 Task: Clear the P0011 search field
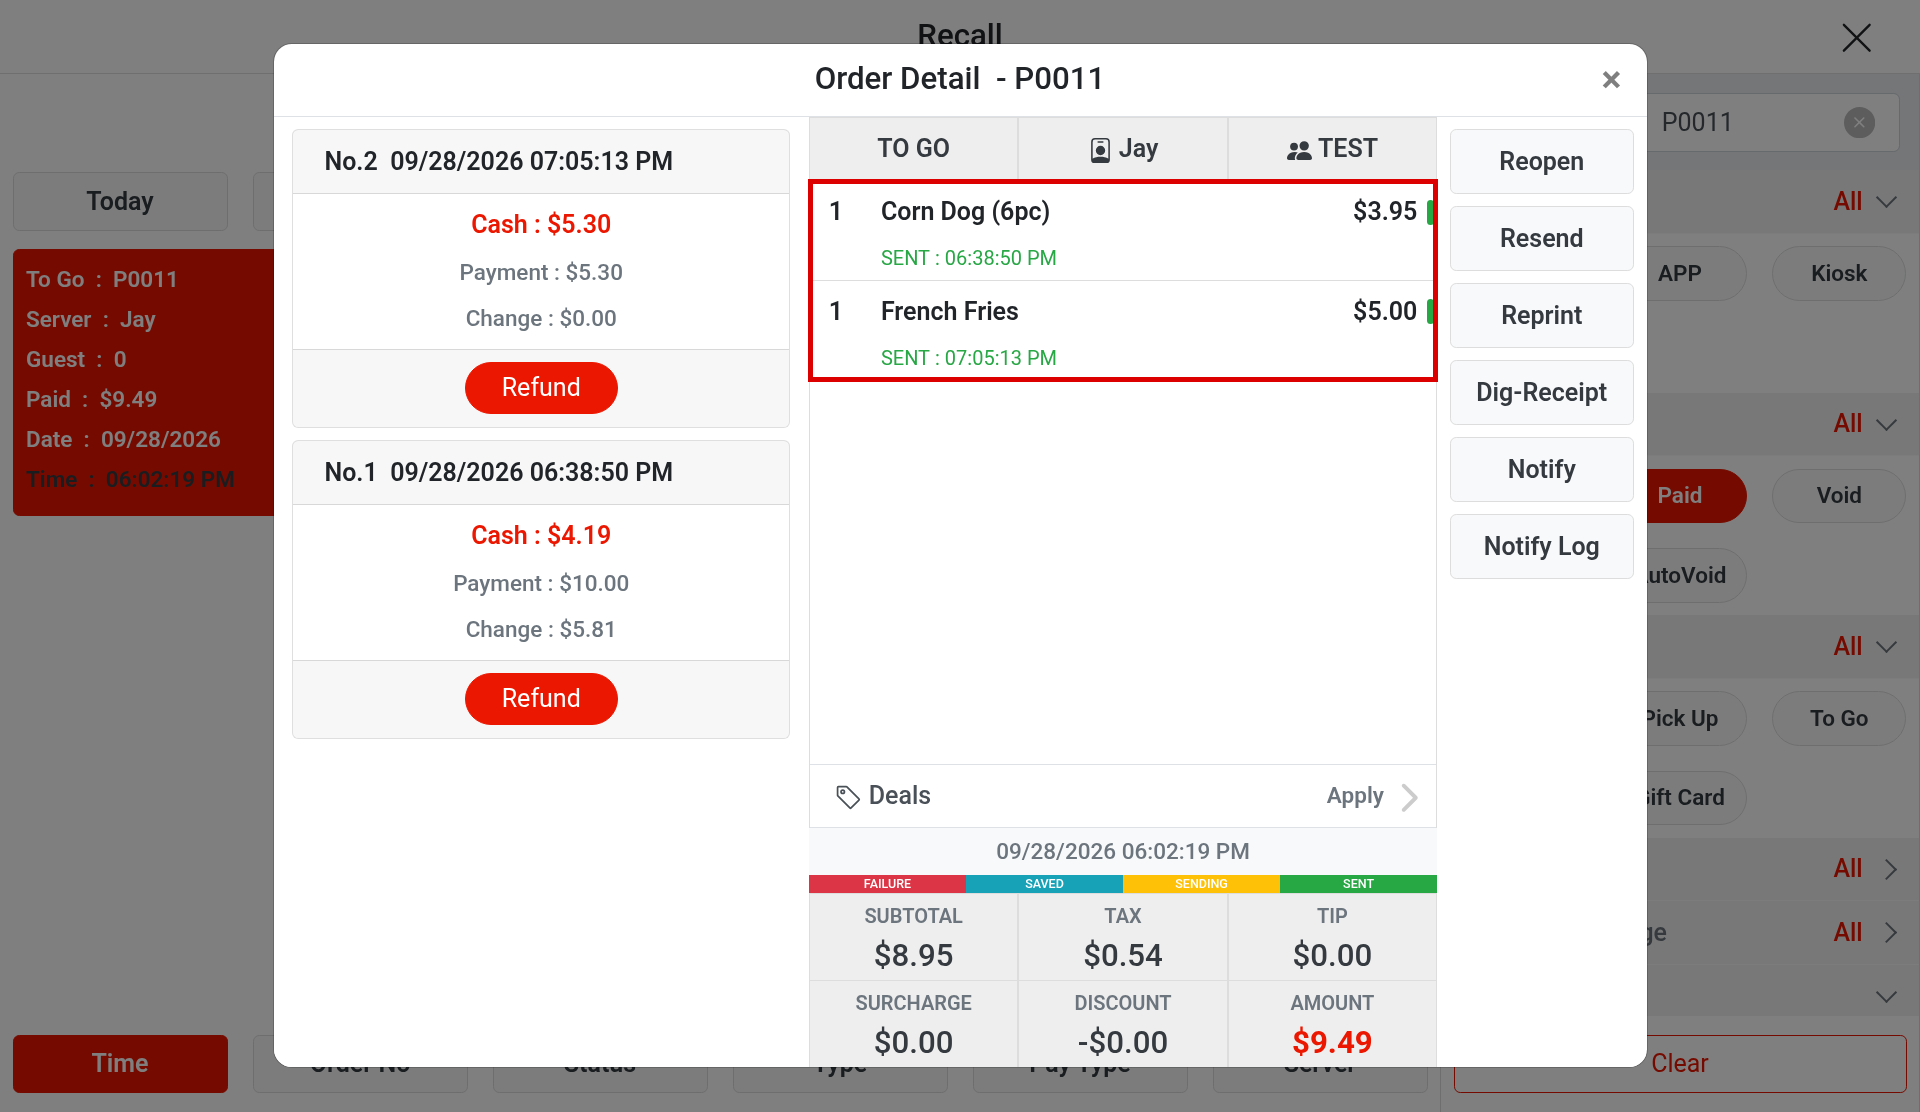point(1859,123)
